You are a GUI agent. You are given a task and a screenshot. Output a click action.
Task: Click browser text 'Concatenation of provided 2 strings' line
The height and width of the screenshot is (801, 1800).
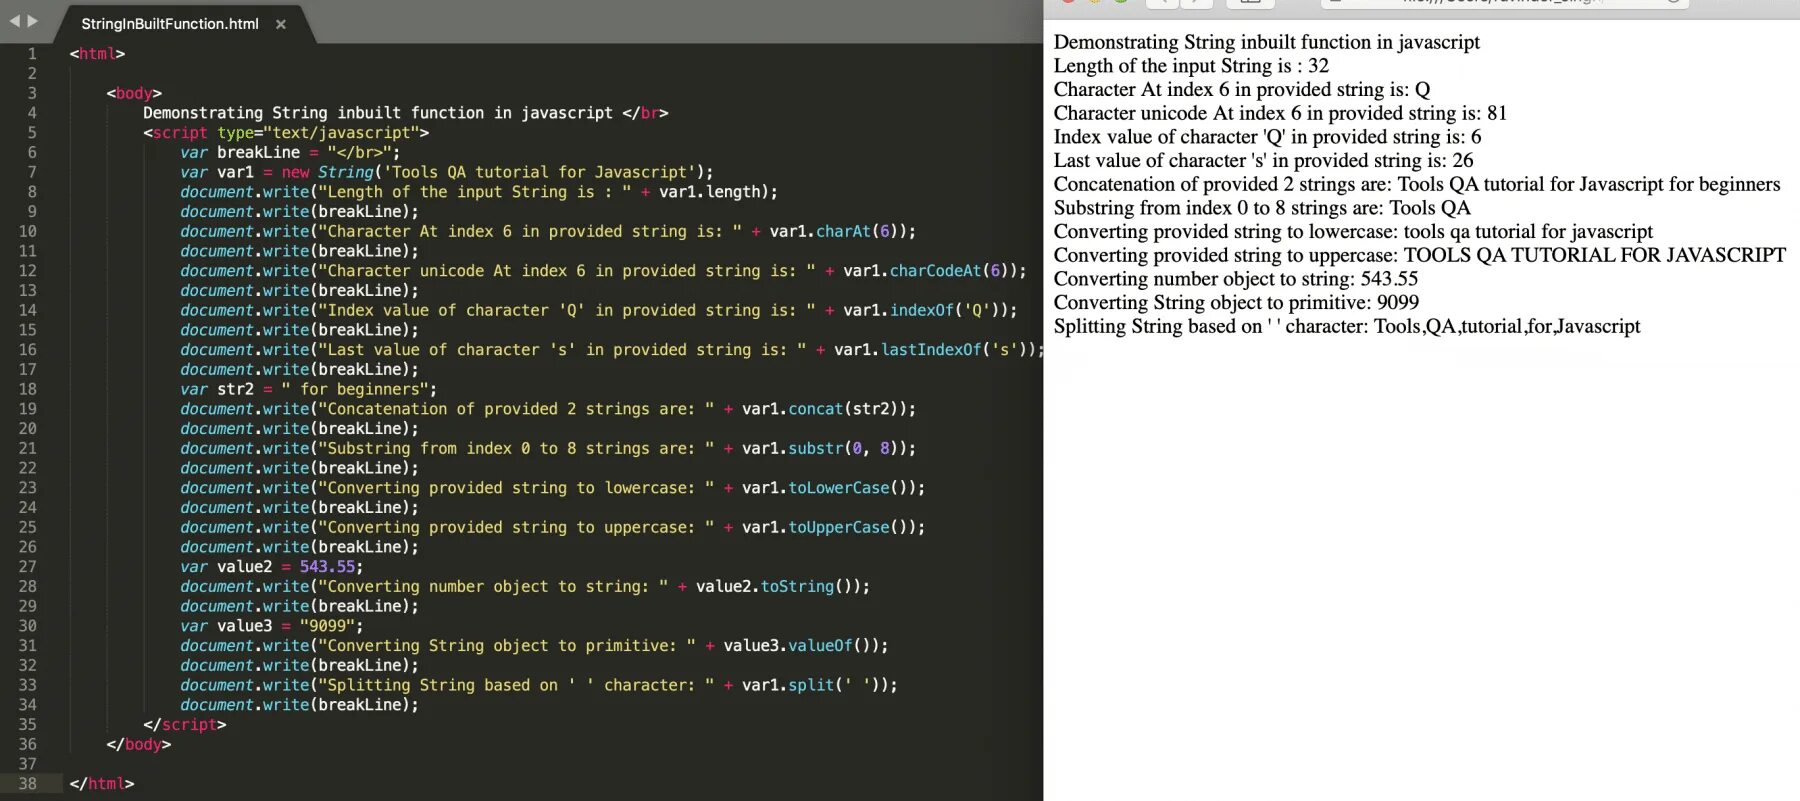pos(1417,184)
